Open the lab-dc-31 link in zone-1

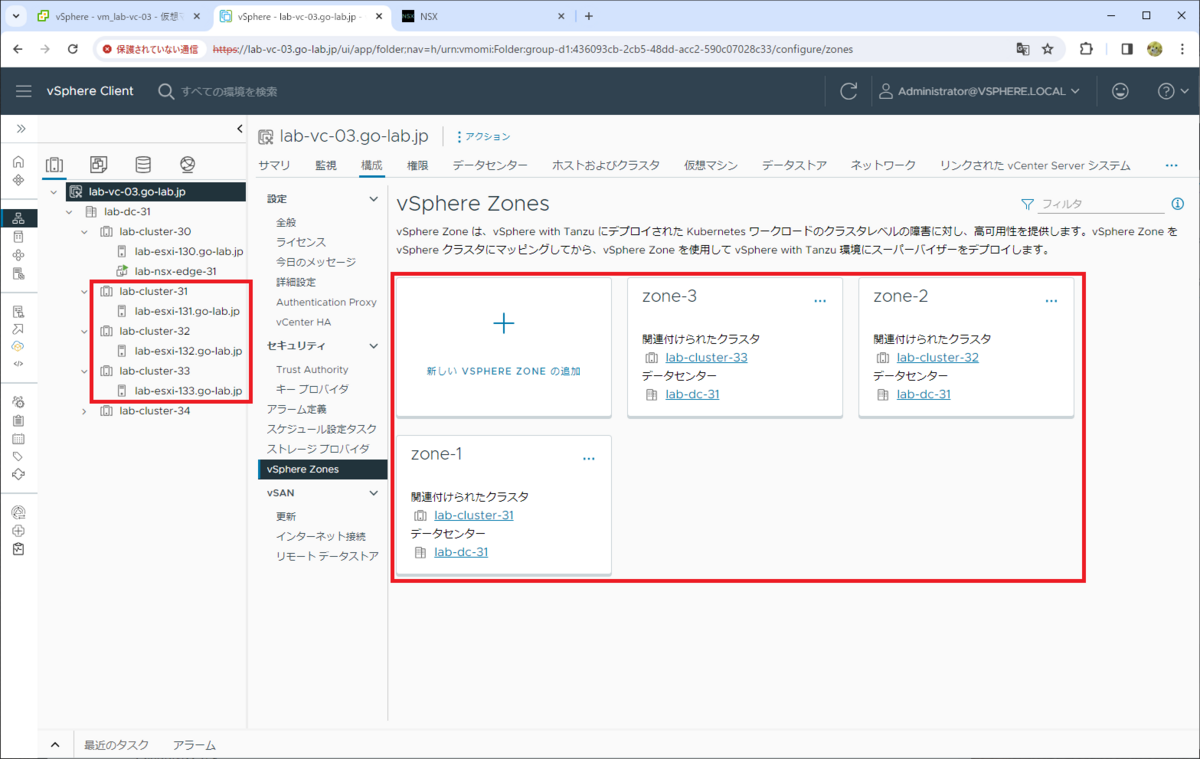pos(461,552)
